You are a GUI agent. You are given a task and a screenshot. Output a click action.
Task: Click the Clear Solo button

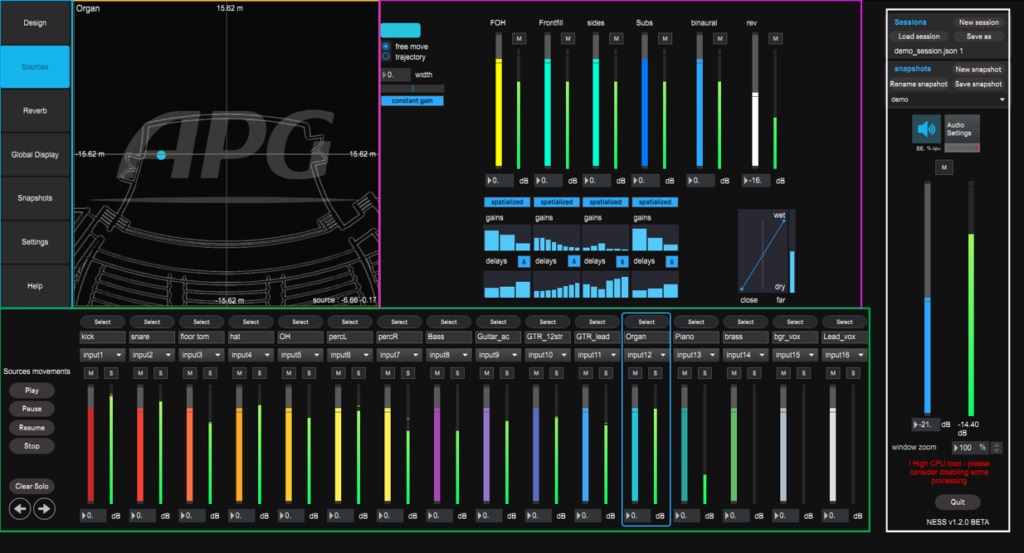32,486
